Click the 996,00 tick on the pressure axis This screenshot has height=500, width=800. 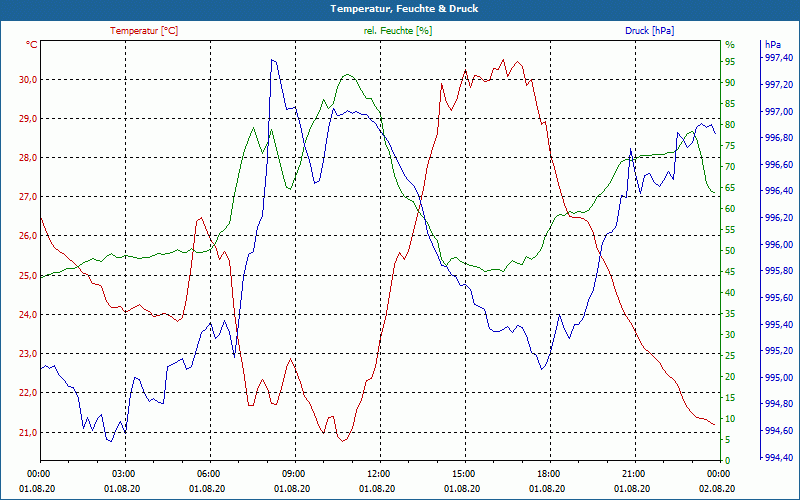click(779, 244)
